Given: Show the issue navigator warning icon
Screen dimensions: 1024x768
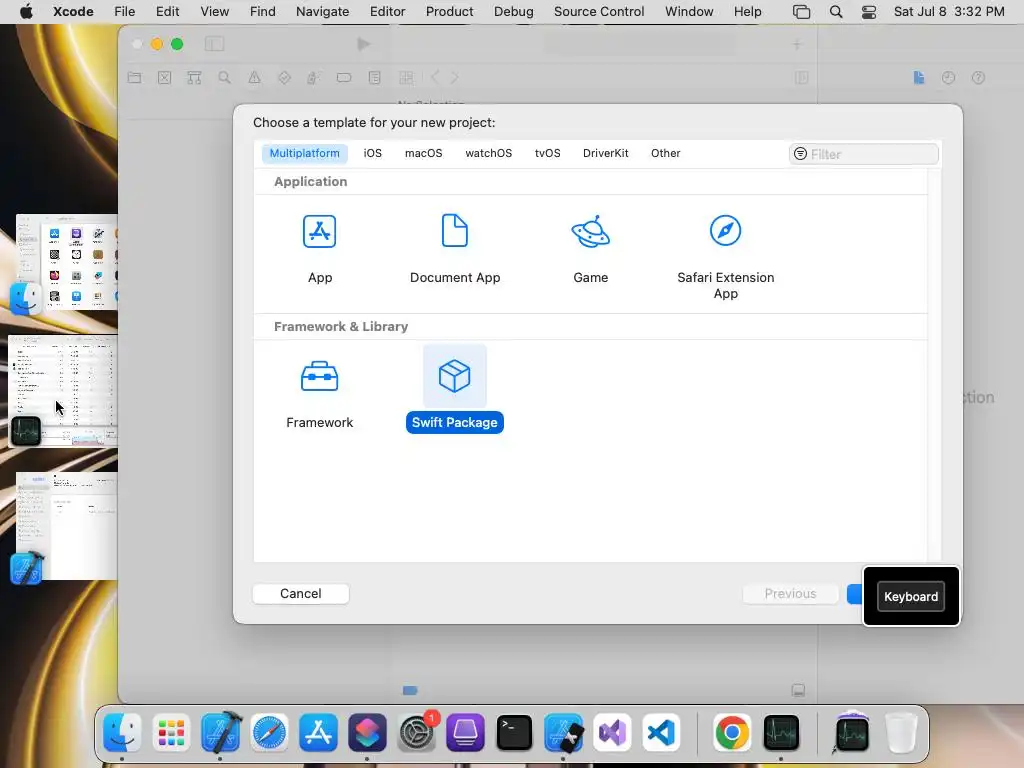Looking at the screenshot, I should 254,78.
